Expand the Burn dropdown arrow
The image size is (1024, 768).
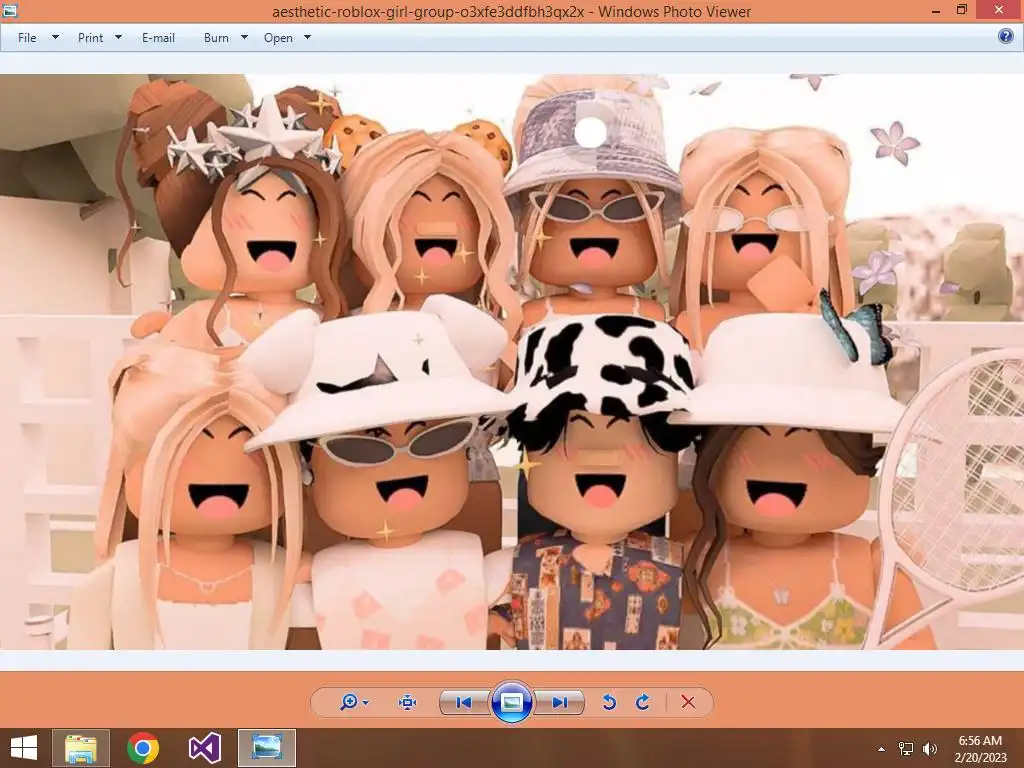point(244,37)
